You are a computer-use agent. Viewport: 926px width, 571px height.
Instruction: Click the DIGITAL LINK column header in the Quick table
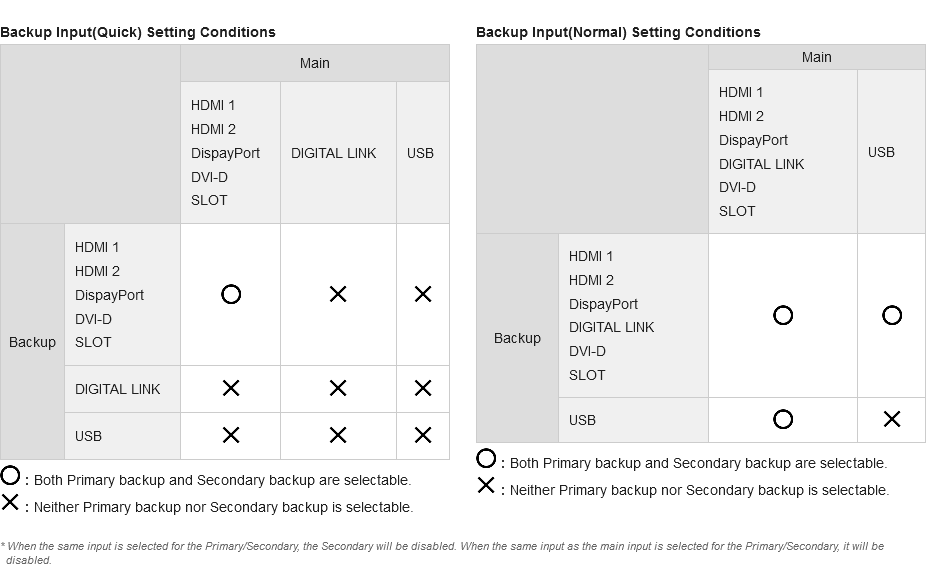tap(334, 153)
